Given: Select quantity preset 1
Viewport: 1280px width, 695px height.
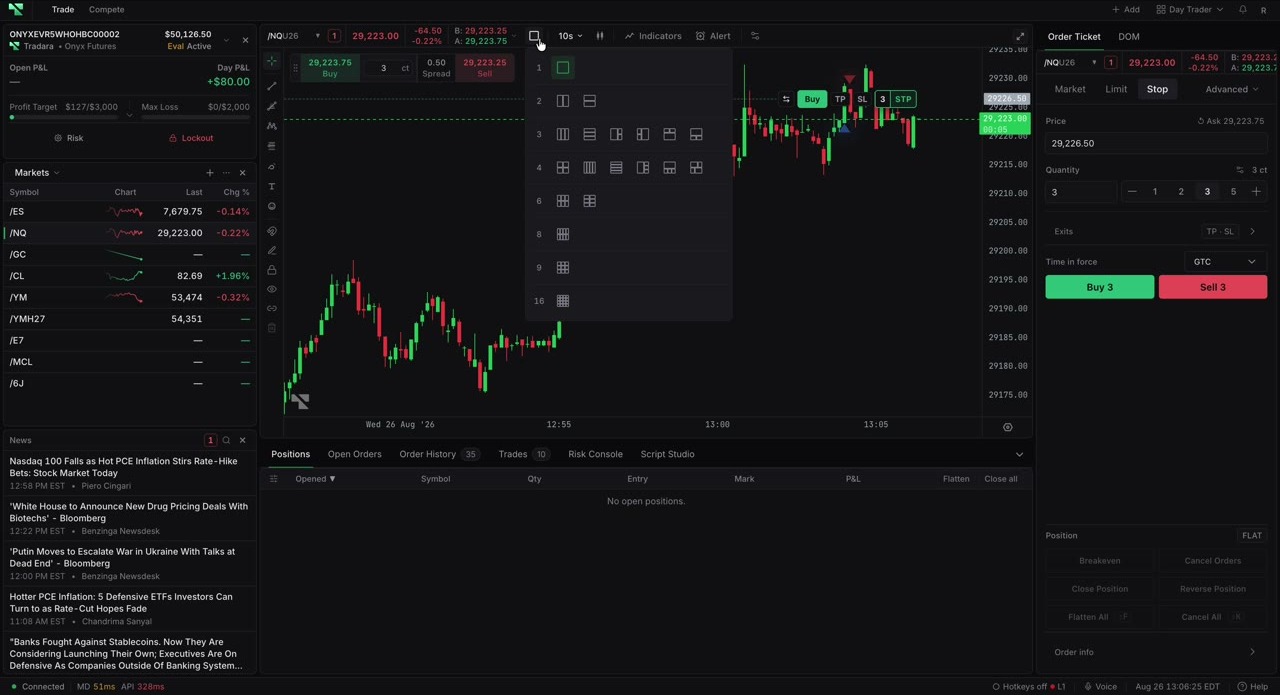Looking at the screenshot, I should (1155, 192).
